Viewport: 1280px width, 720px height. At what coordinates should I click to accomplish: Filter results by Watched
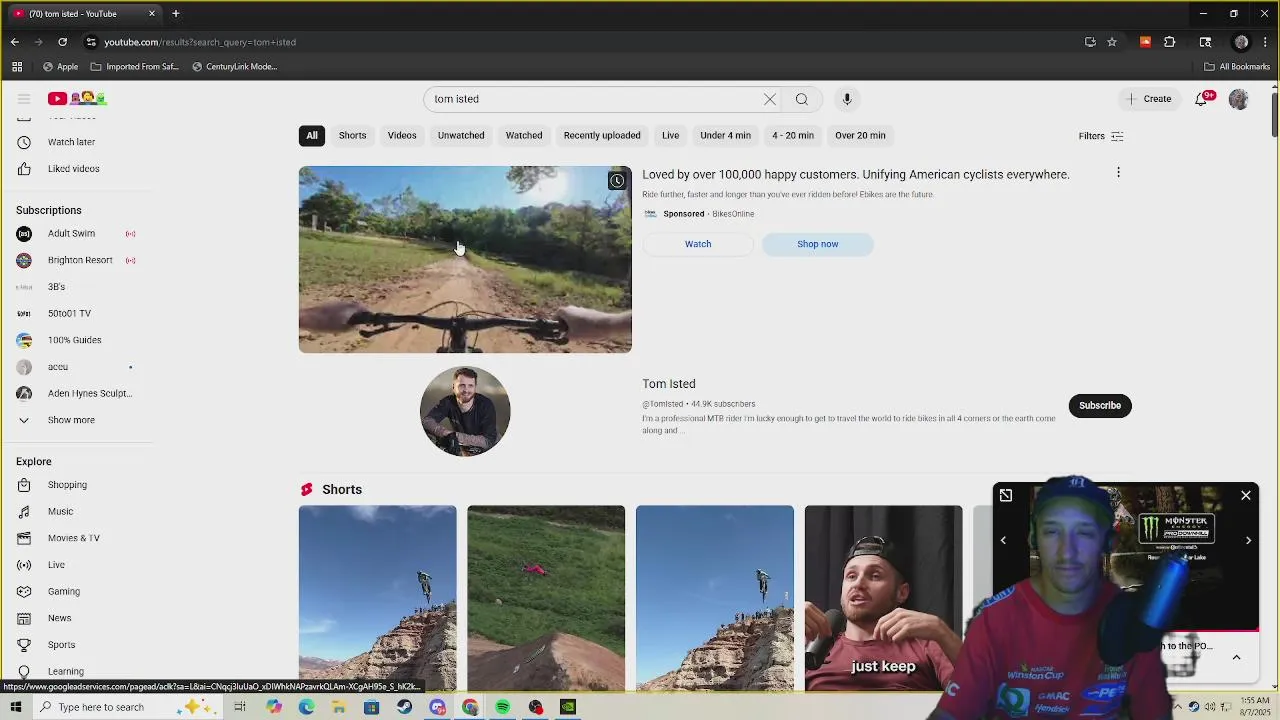[x=524, y=136]
